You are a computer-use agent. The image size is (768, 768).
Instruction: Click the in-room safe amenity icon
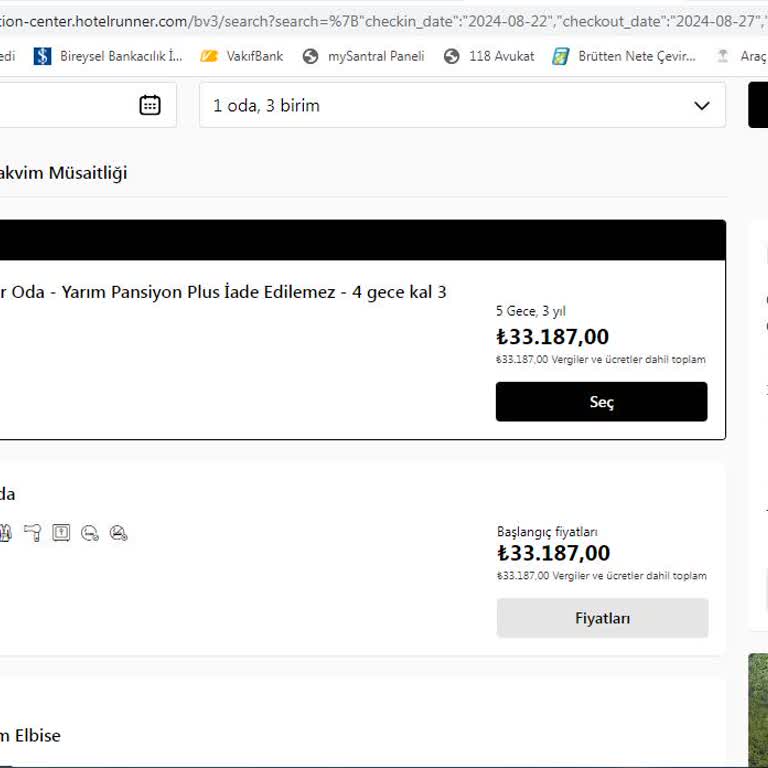61,533
